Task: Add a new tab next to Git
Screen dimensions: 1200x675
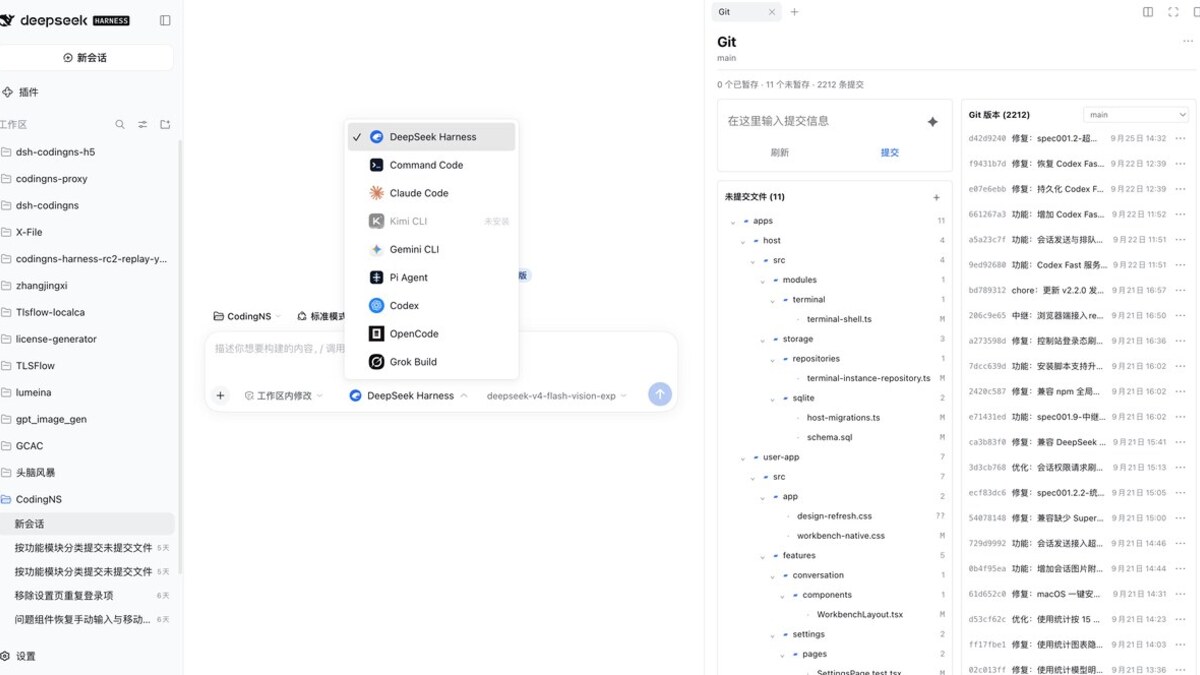Action: pyautogui.click(x=795, y=12)
